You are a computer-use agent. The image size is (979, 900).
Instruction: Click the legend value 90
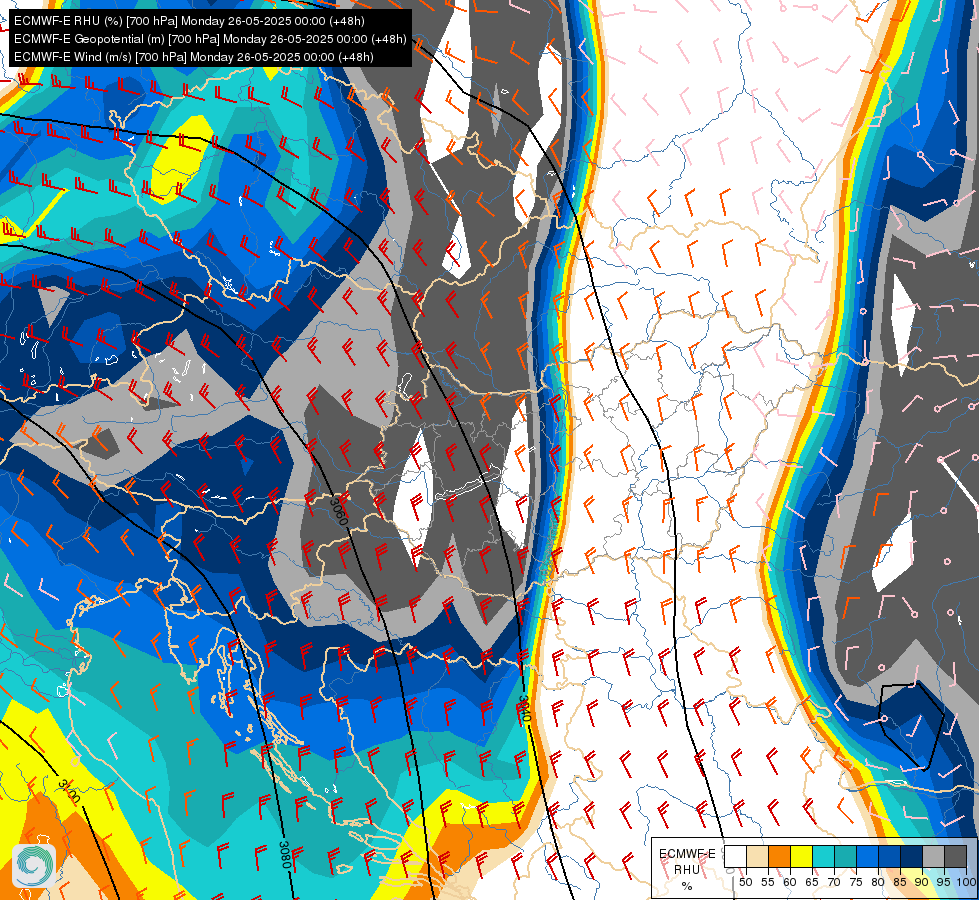[x=922, y=882]
